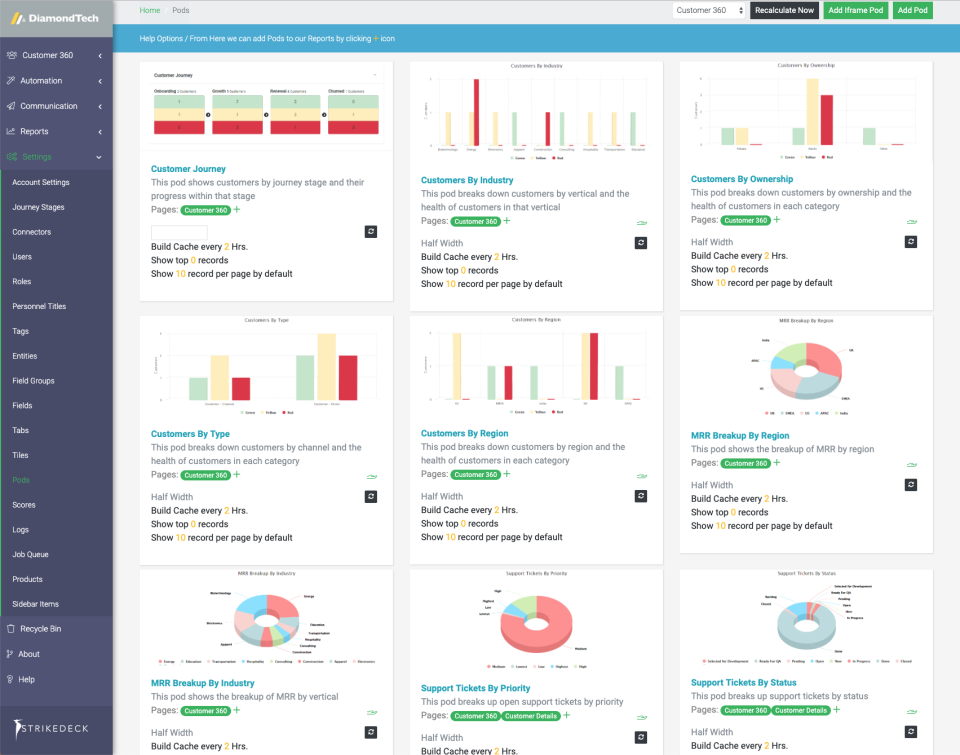Refresh cache for MRR Breakup By Region pod
The width and height of the screenshot is (960, 755).
(x=911, y=484)
